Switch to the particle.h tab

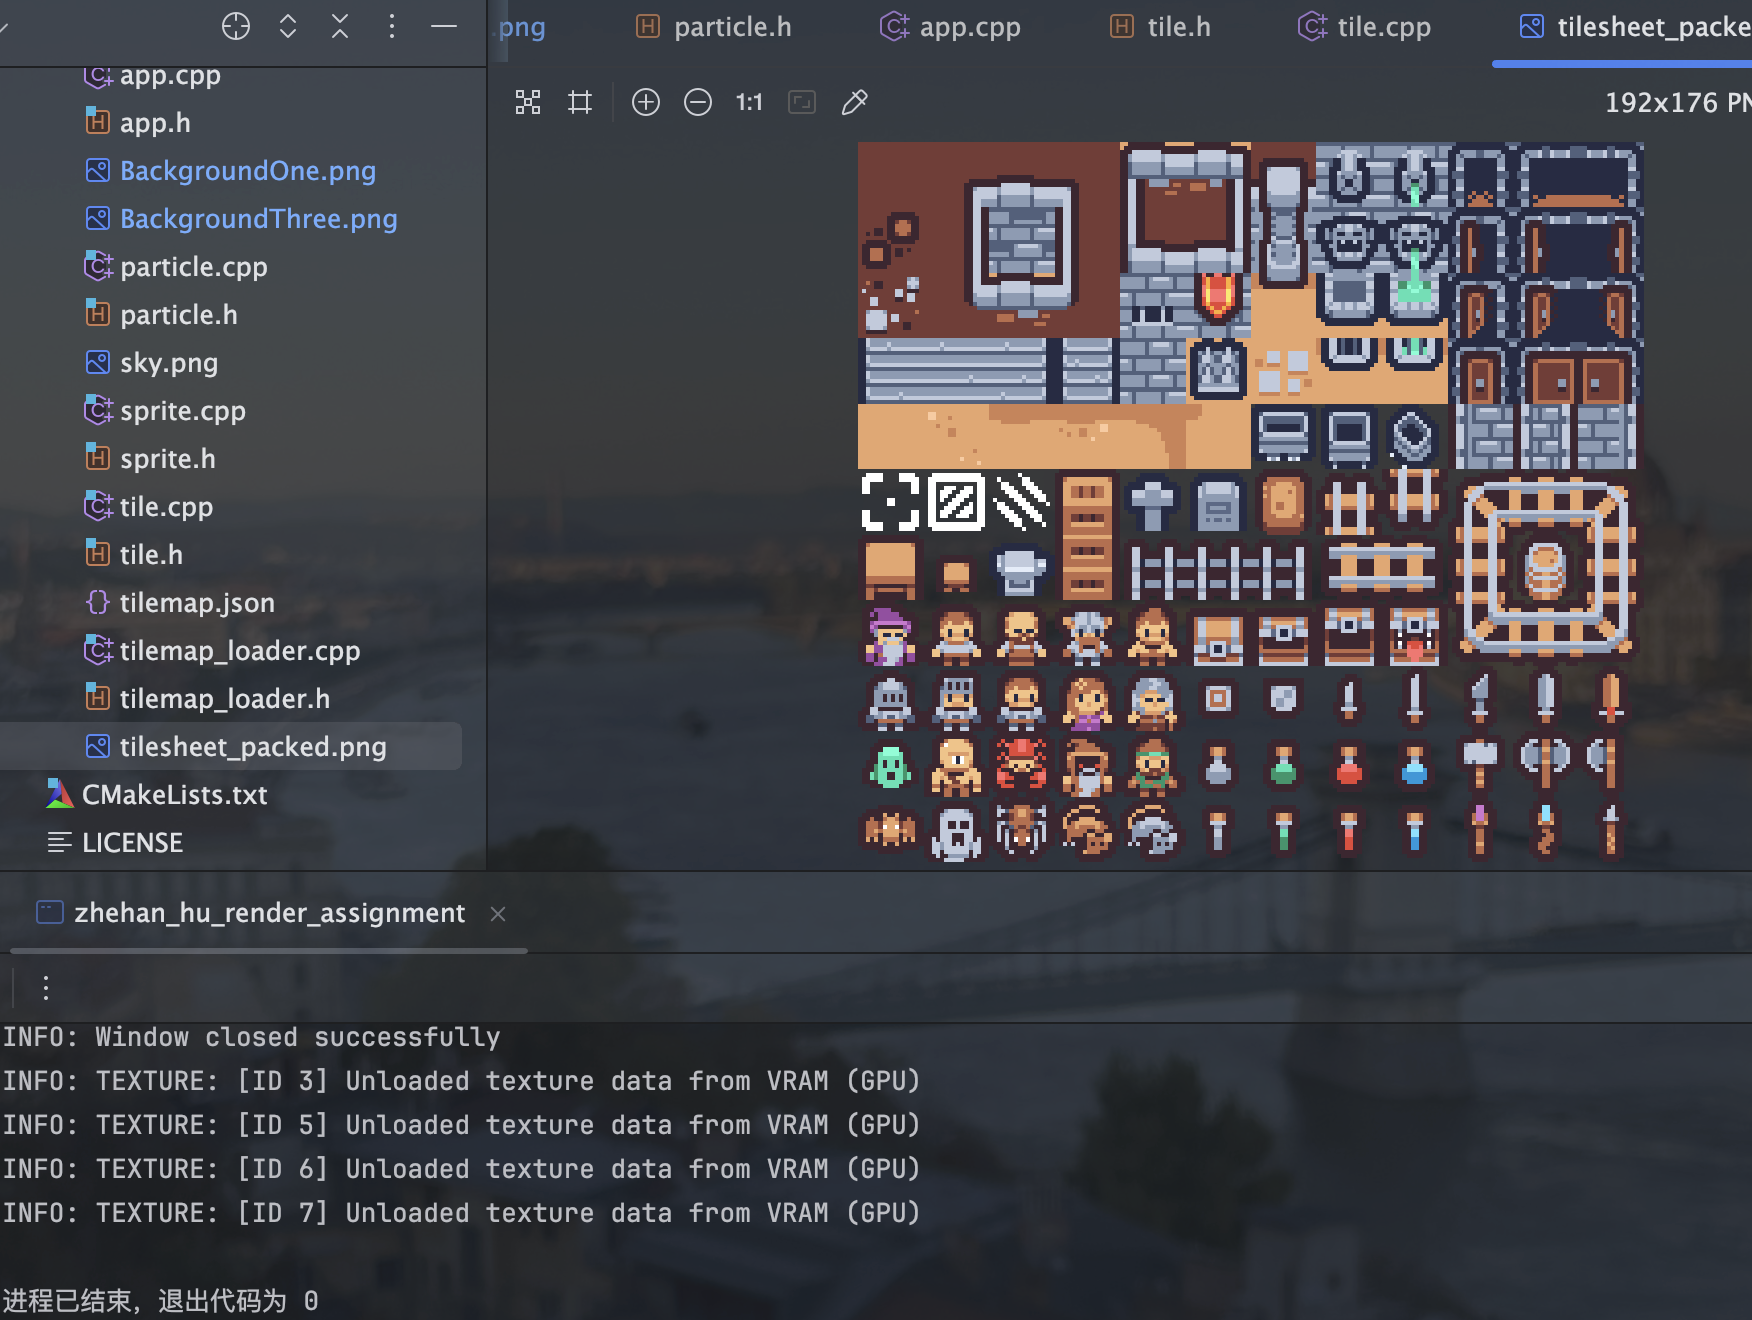click(714, 27)
